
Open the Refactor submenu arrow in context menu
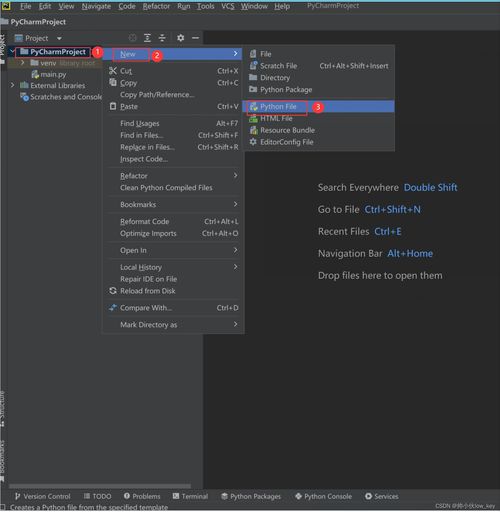tap(235, 176)
